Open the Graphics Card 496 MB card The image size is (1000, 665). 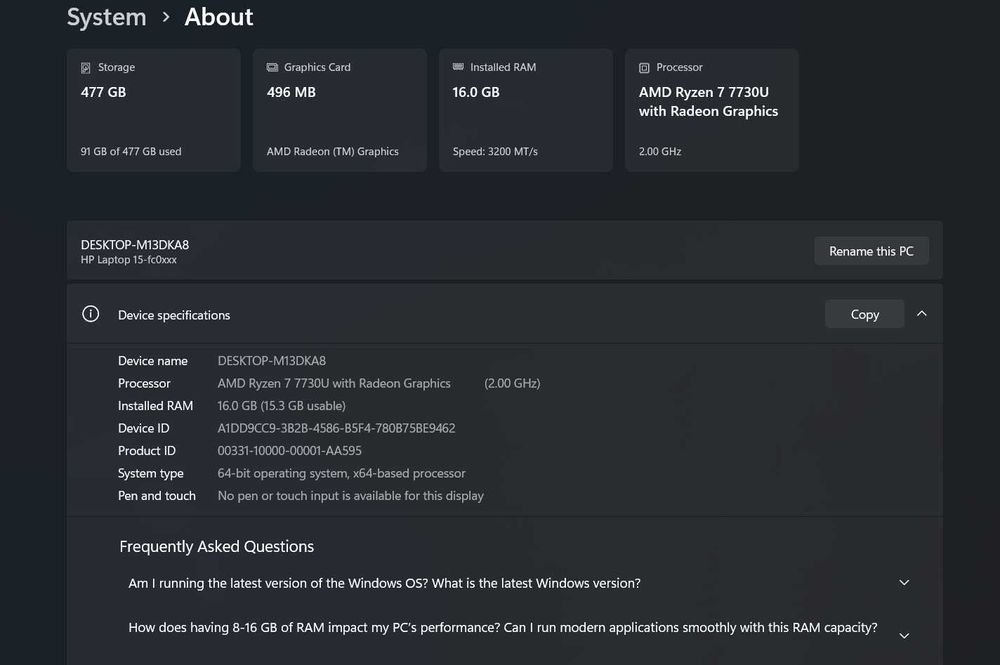(339, 110)
